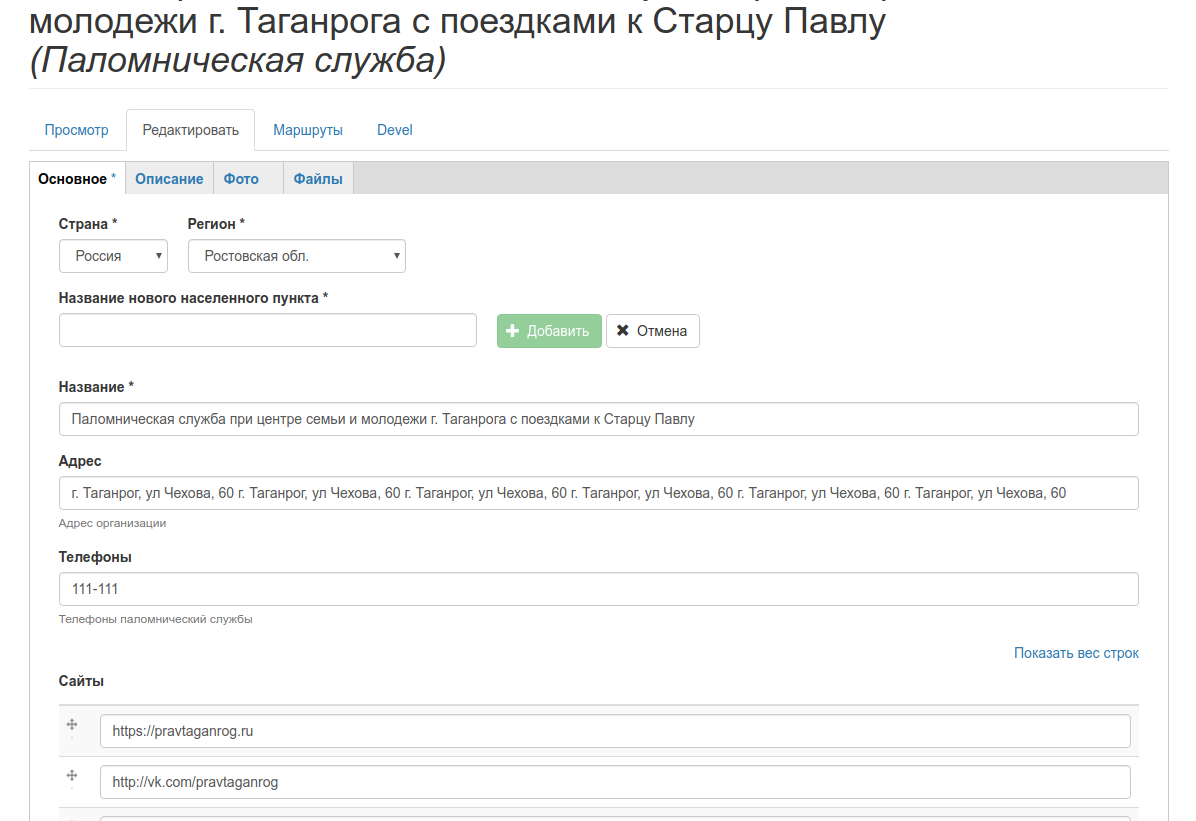The width and height of the screenshot is (1196, 821).
Task: Open the Фото sub-tab
Action: [x=241, y=179]
